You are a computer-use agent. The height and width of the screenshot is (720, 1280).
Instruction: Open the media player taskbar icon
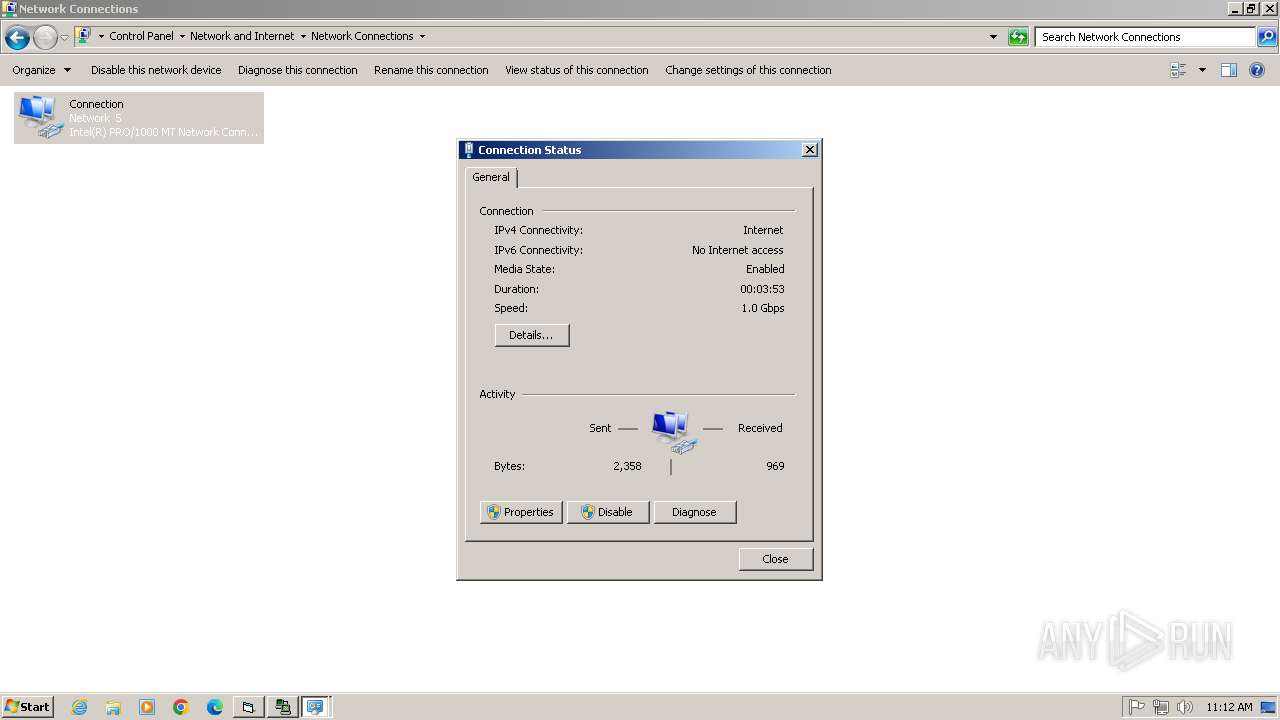147,707
